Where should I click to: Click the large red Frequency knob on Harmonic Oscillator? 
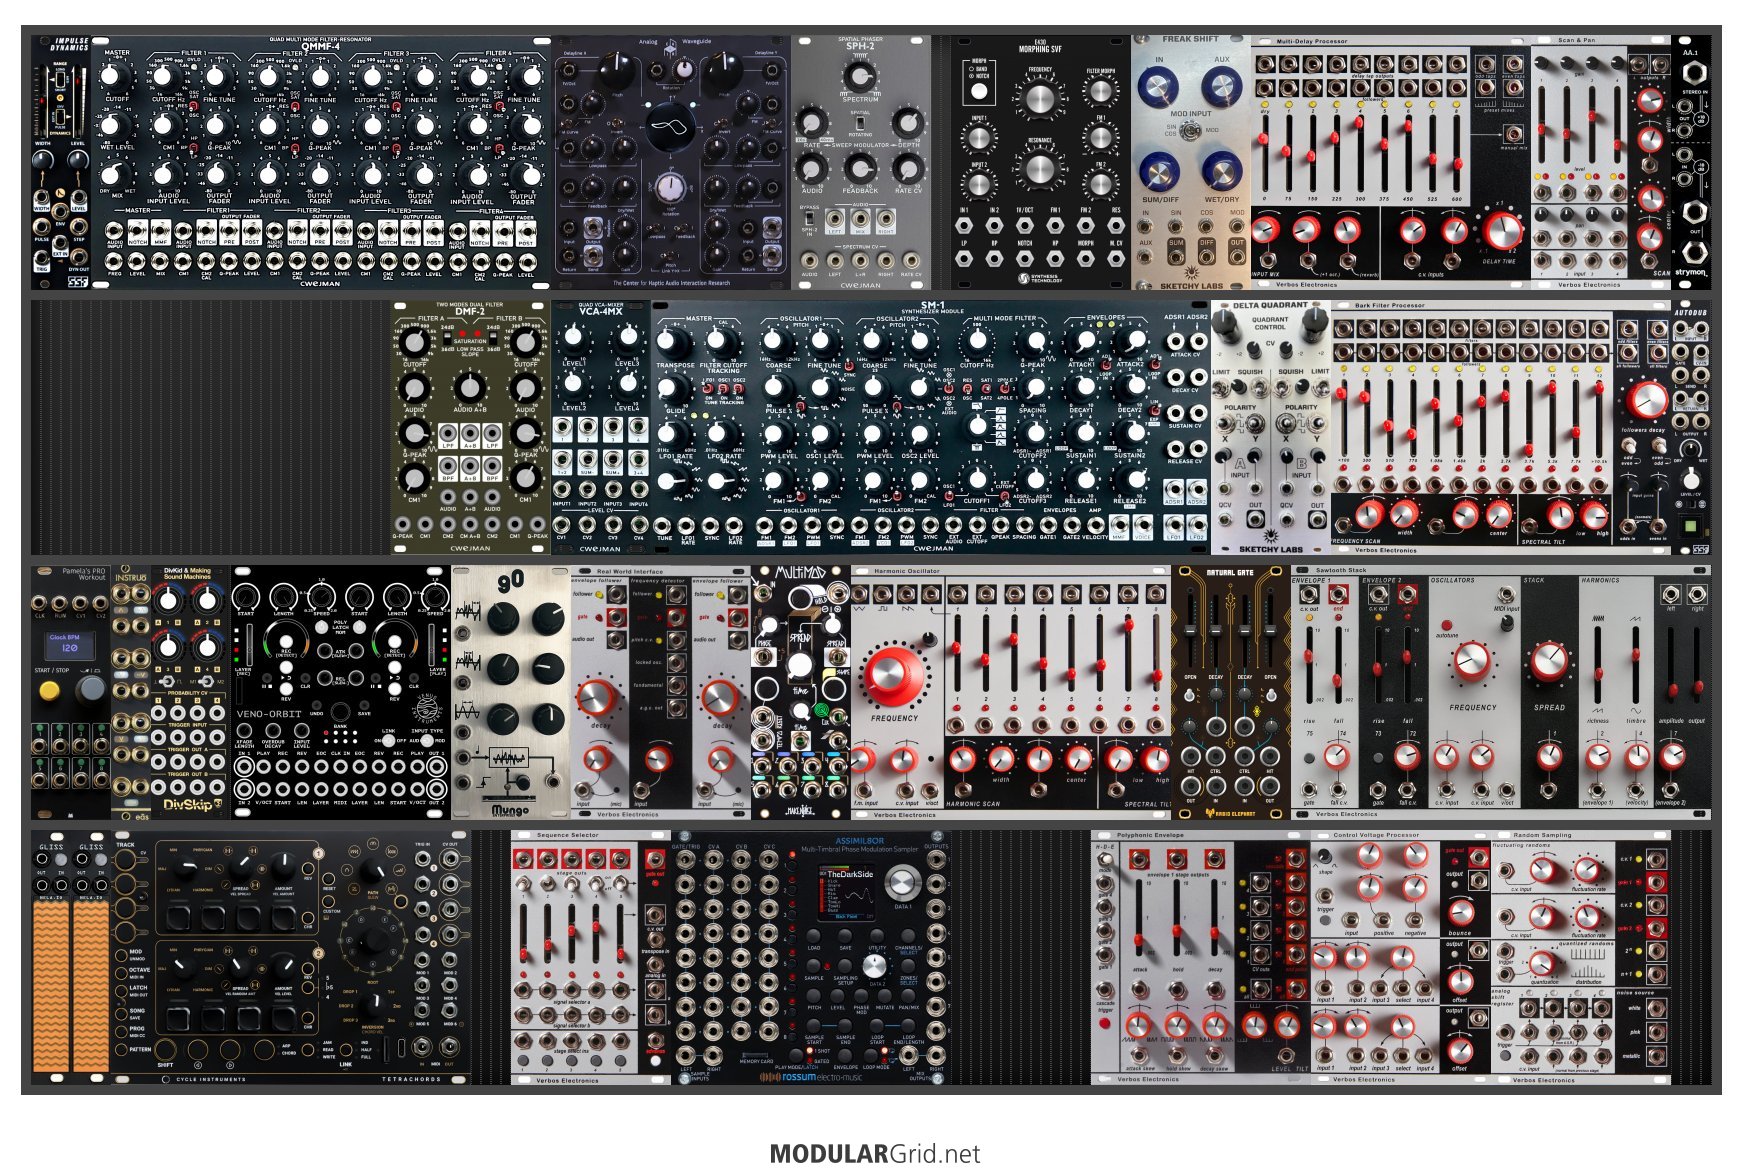893,675
